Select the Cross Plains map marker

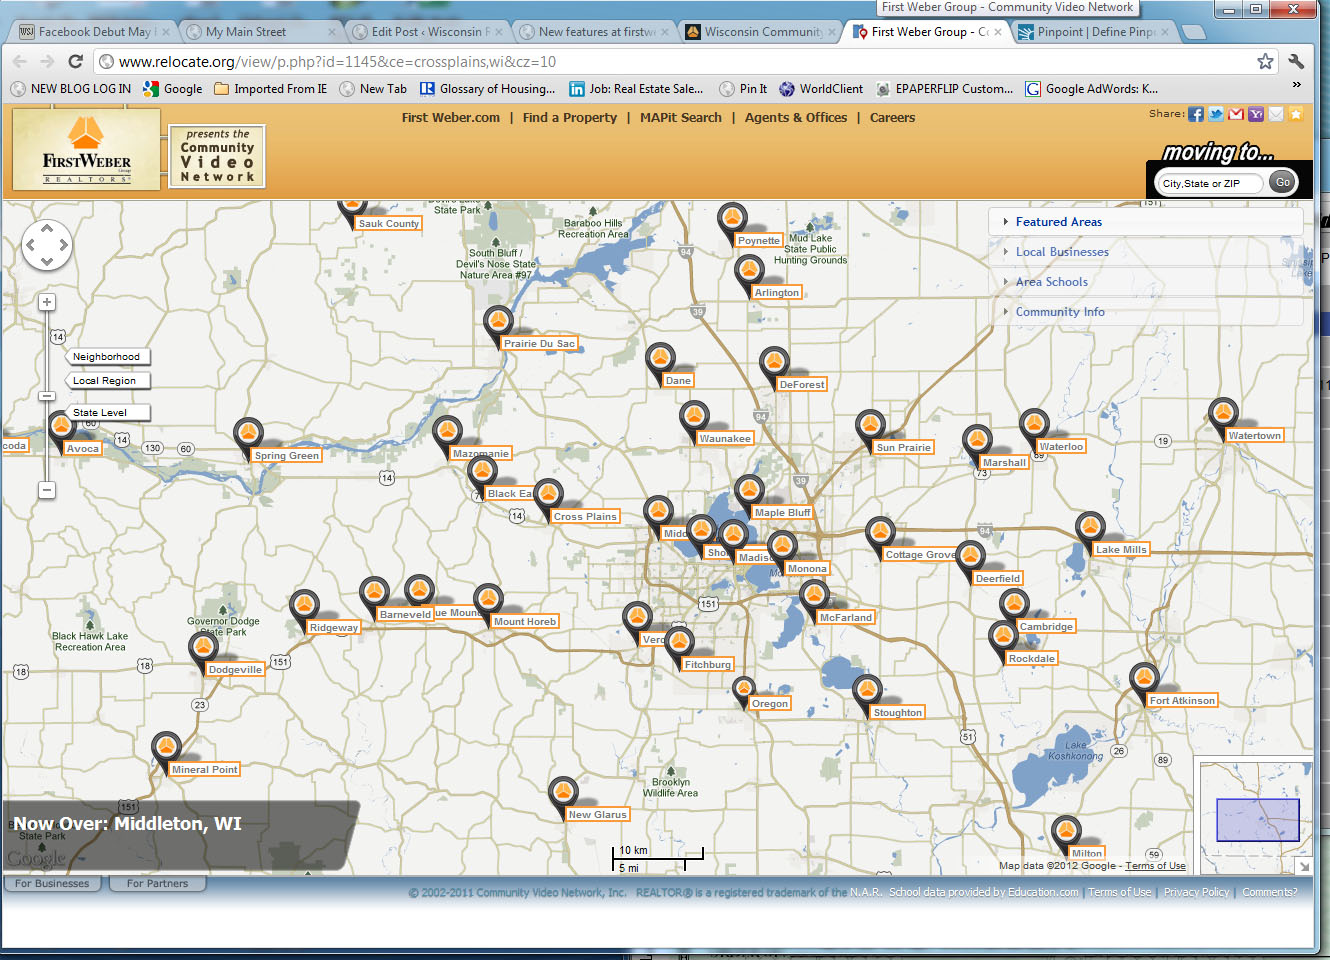pyautogui.click(x=548, y=498)
